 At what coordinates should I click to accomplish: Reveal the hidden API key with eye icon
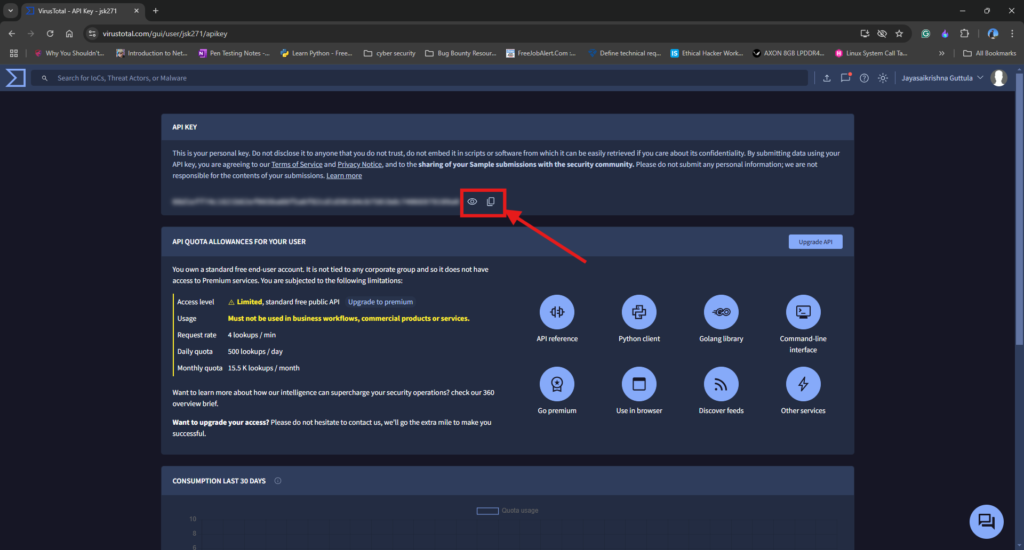tap(472, 202)
